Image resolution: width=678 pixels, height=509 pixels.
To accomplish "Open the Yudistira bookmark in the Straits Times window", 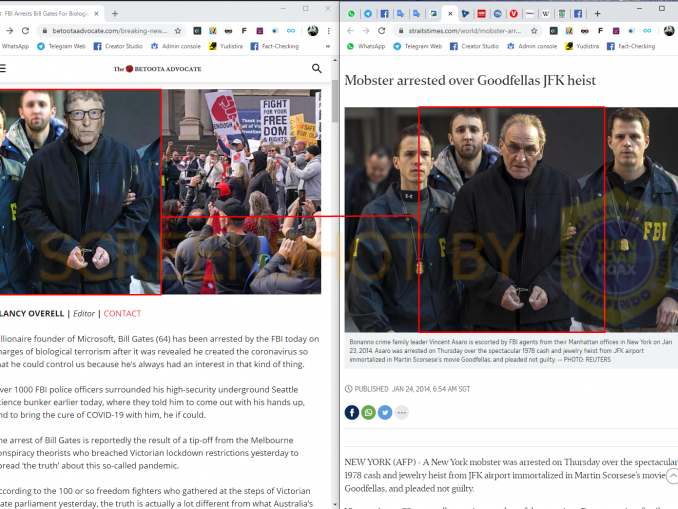I will coord(582,46).
